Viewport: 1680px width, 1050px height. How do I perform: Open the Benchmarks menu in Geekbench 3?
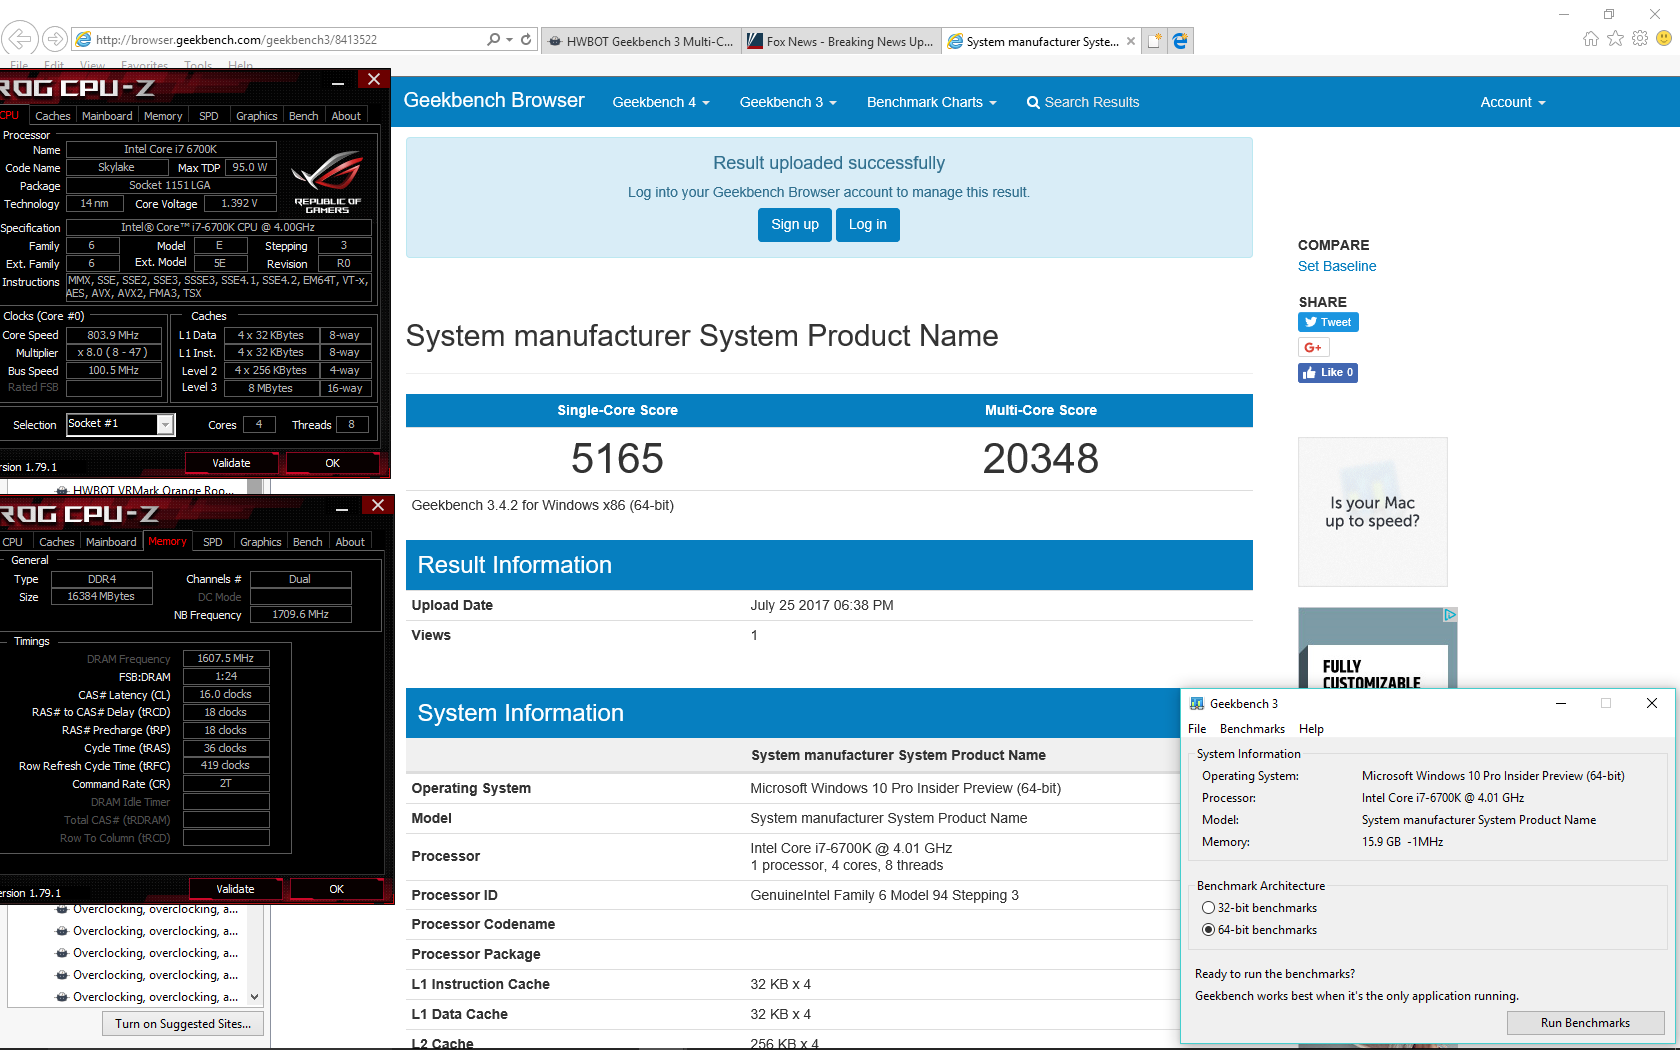pos(1252,729)
